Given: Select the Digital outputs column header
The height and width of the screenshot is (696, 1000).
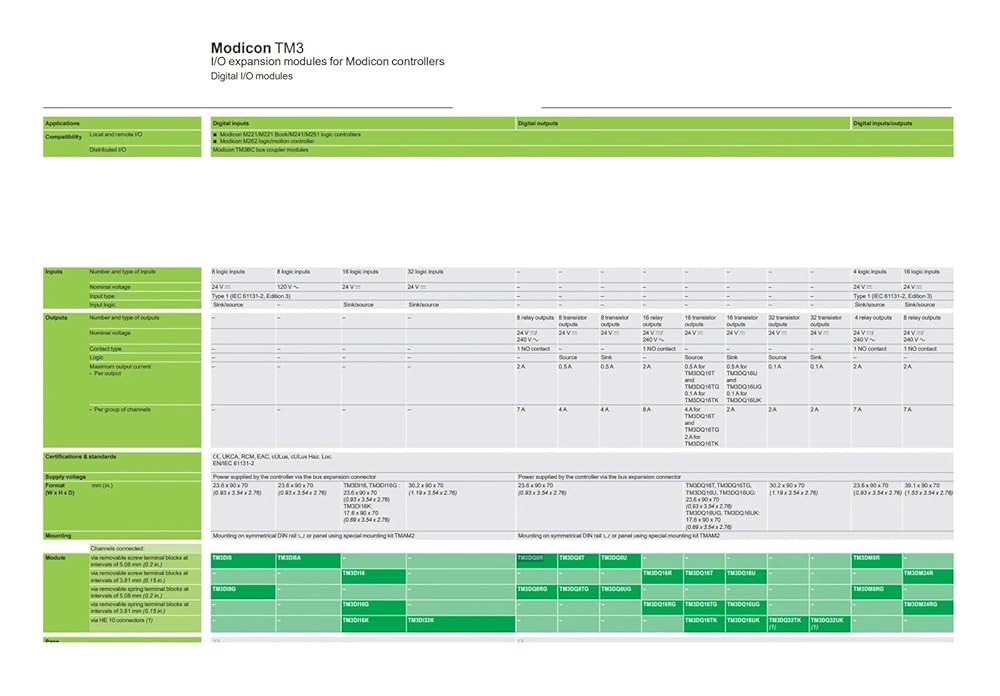Looking at the screenshot, I should pyautogui.click(x=538, y=123).
